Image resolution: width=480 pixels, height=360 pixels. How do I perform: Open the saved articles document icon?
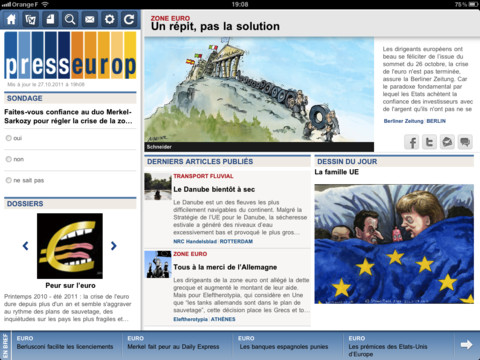point(50,19)
